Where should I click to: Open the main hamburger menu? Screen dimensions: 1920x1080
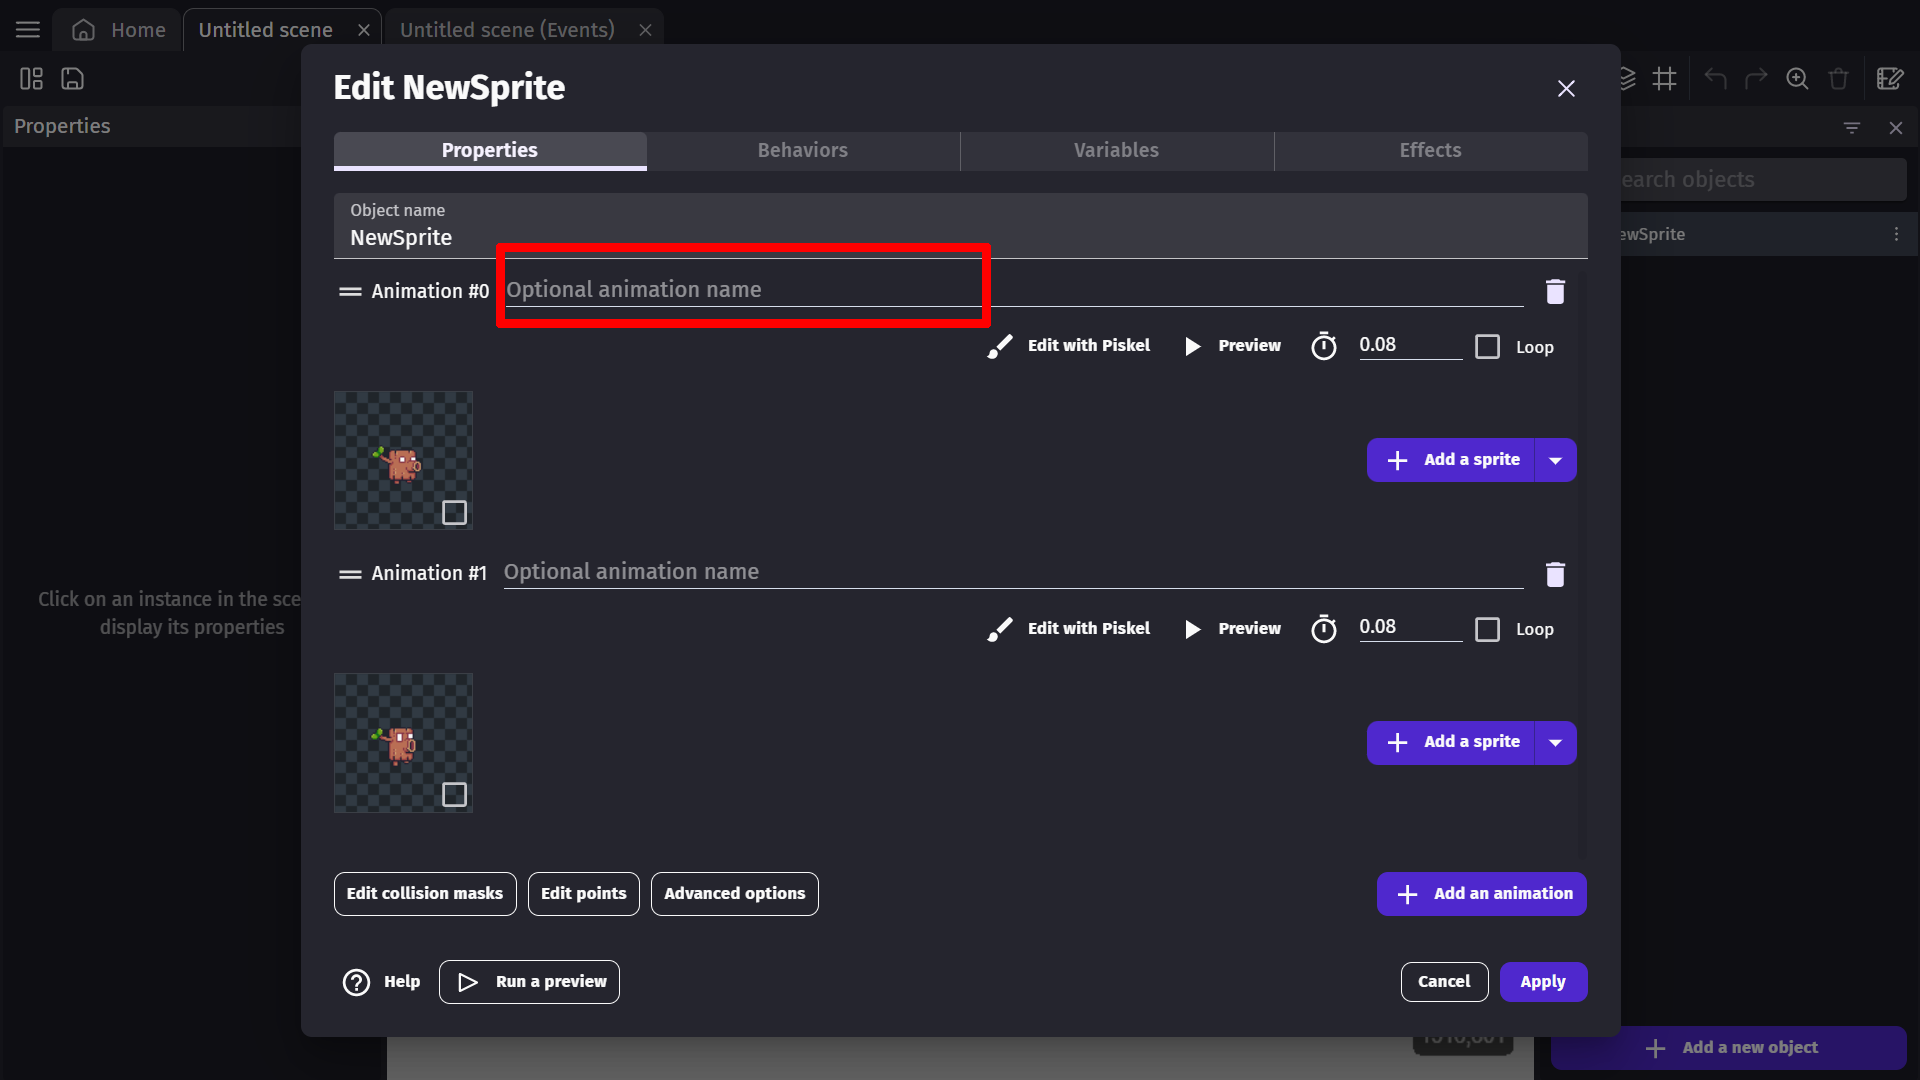tap(28, 29)
